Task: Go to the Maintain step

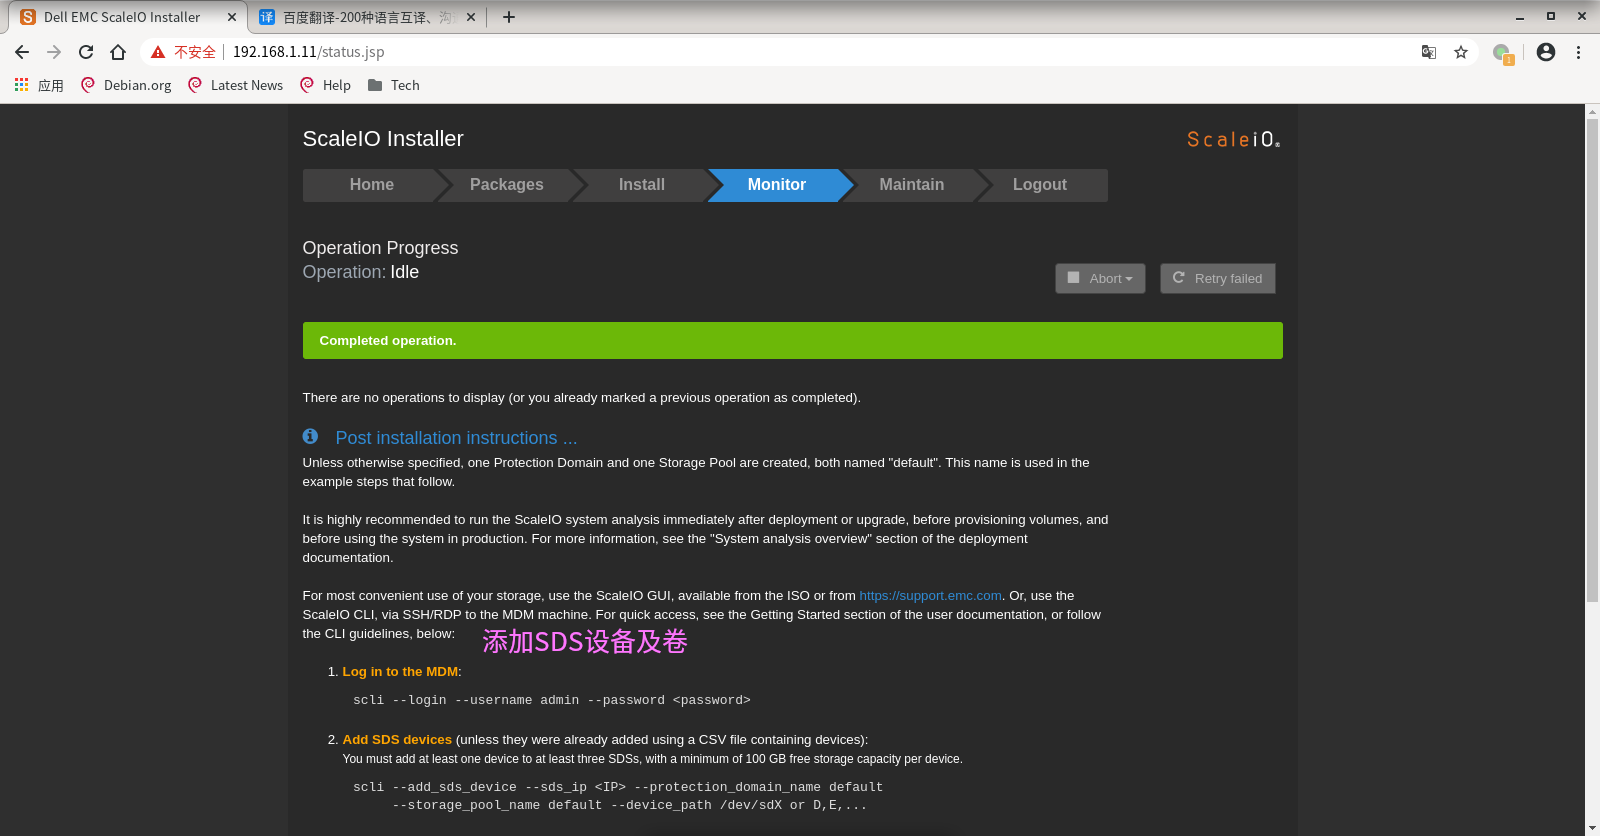Action: [x=911, y=185]
